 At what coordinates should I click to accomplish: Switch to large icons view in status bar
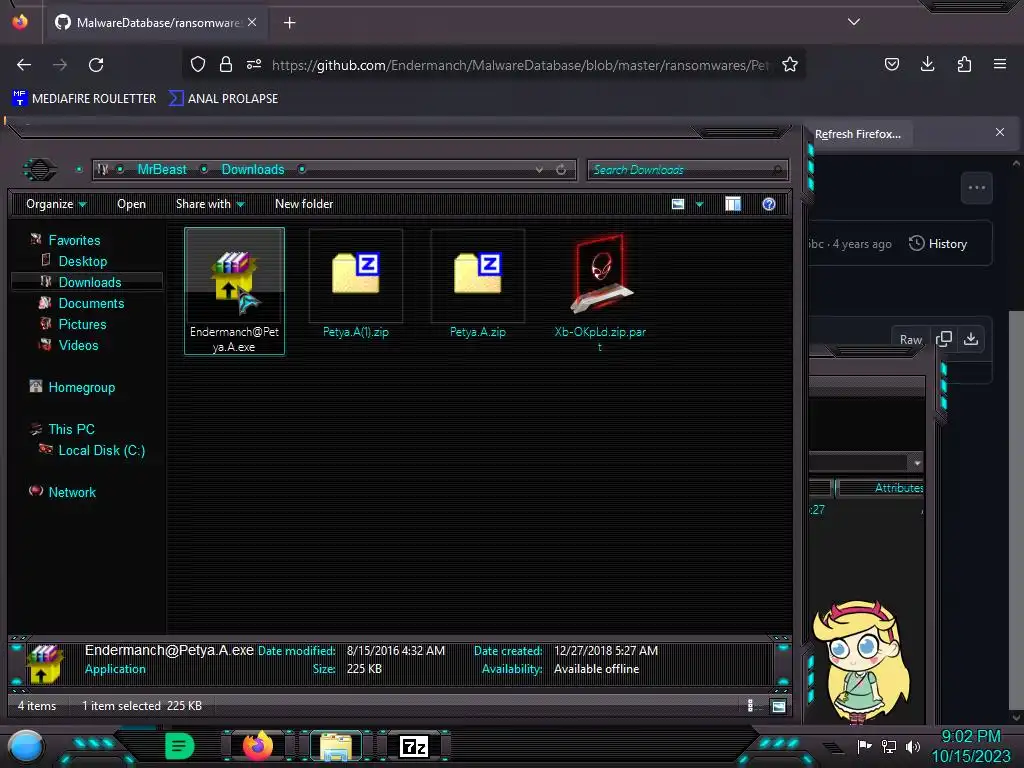coord(778,705)
